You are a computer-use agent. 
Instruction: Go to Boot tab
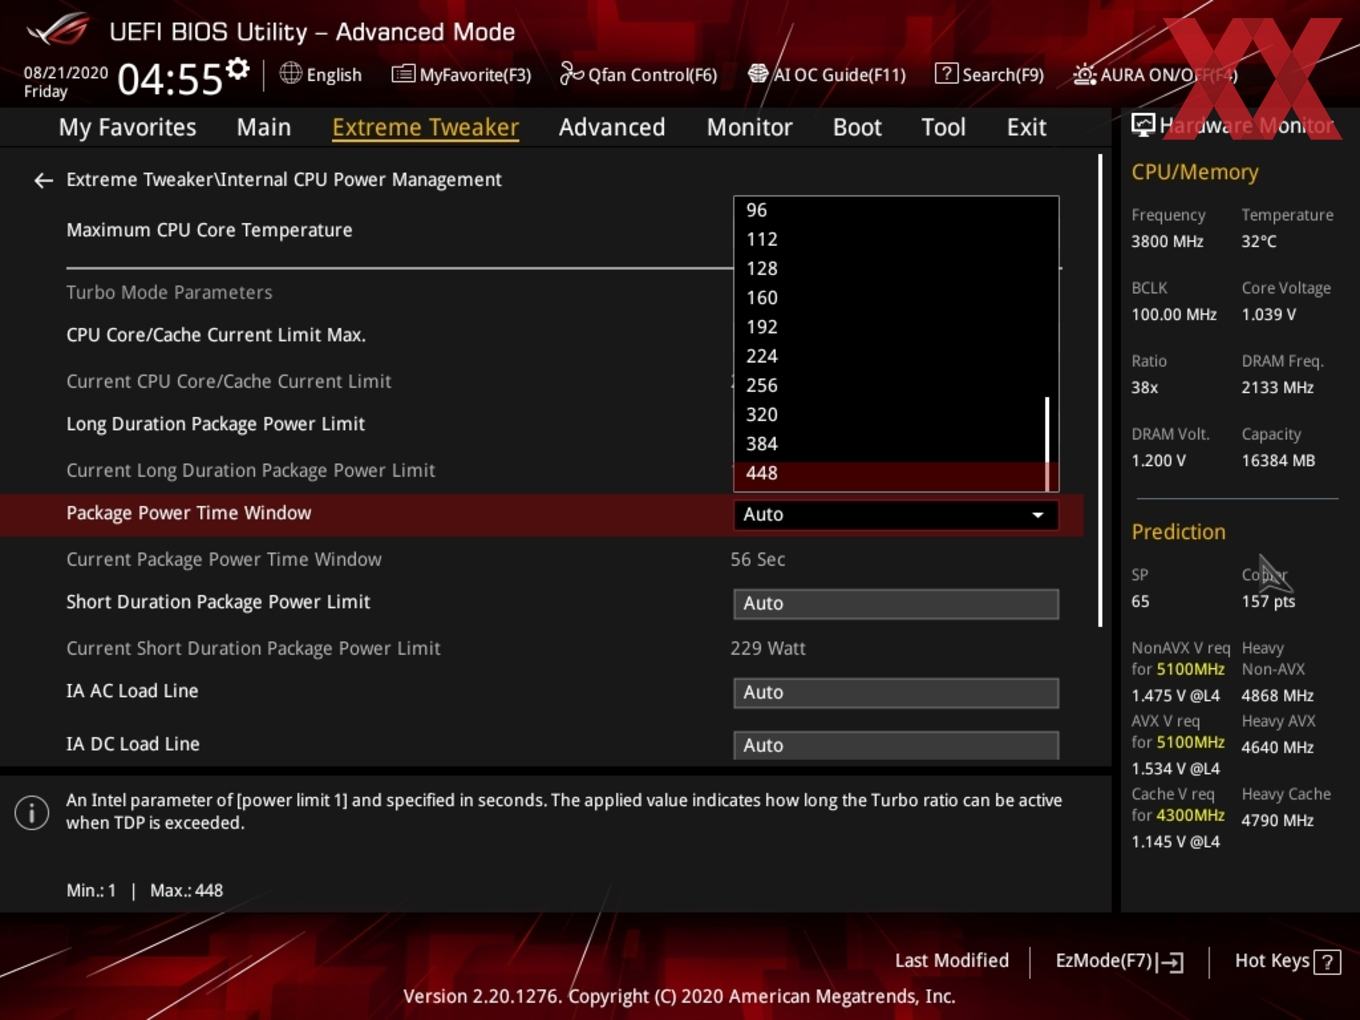[857, 127]
